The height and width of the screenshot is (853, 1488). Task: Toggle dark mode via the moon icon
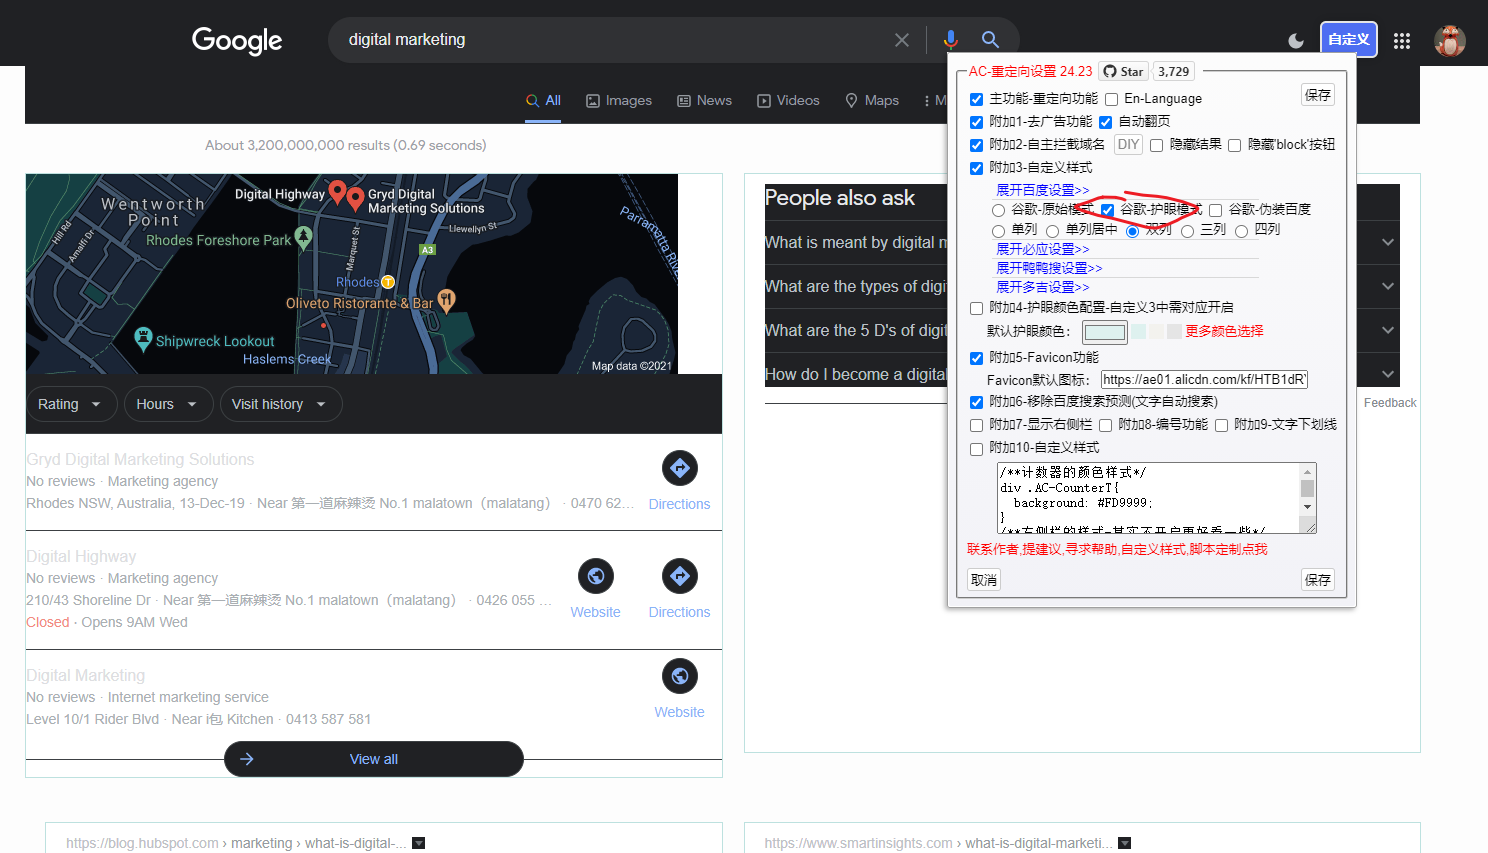[x=1296, y=39]
